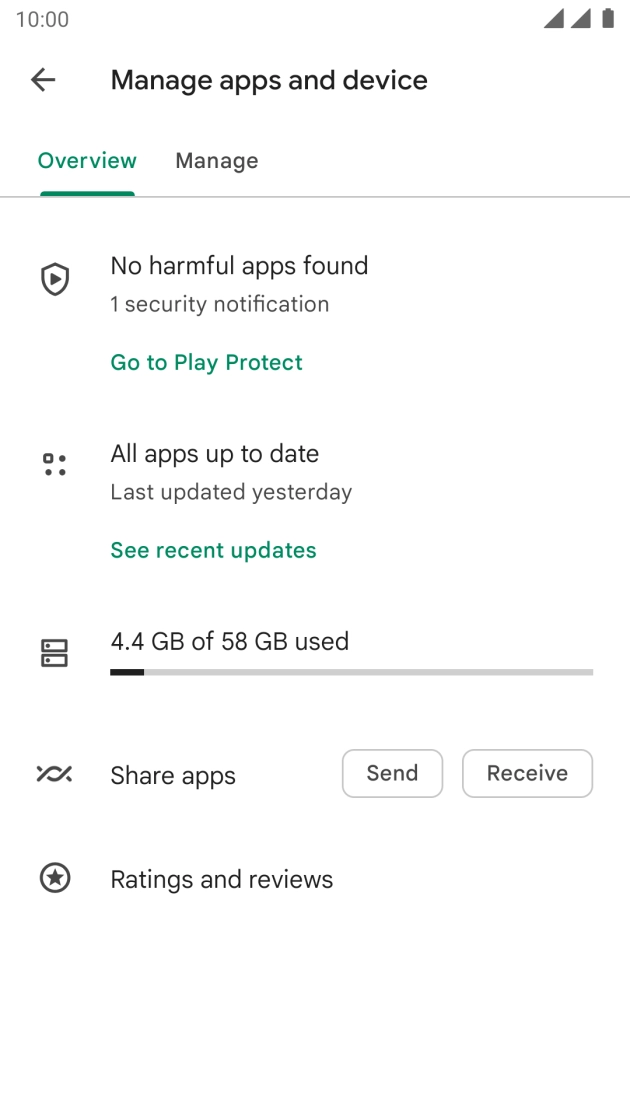Tap the storage drive icon
The width and height of the screenshot is (630, 1120).
(54, 653)
